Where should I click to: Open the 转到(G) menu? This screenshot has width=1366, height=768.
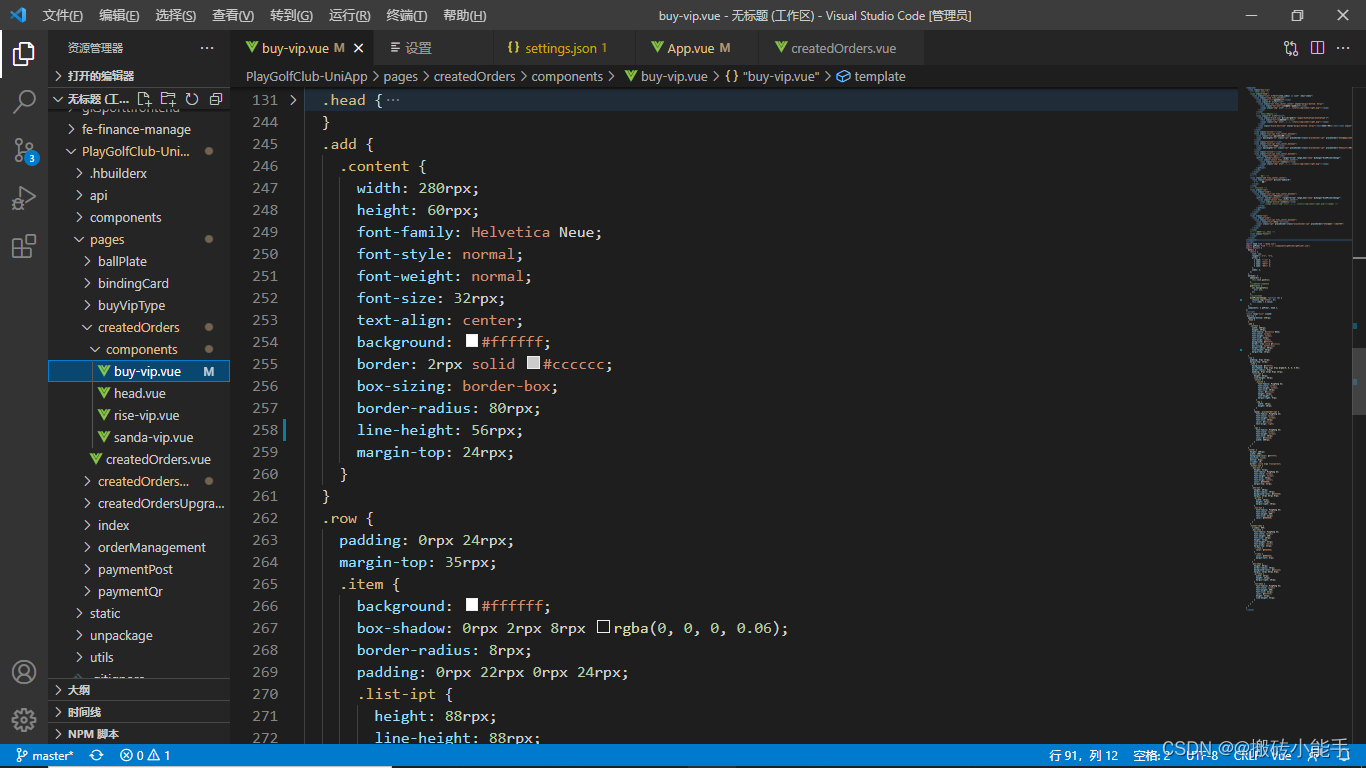pyautogui.click(x=291, y=15)
